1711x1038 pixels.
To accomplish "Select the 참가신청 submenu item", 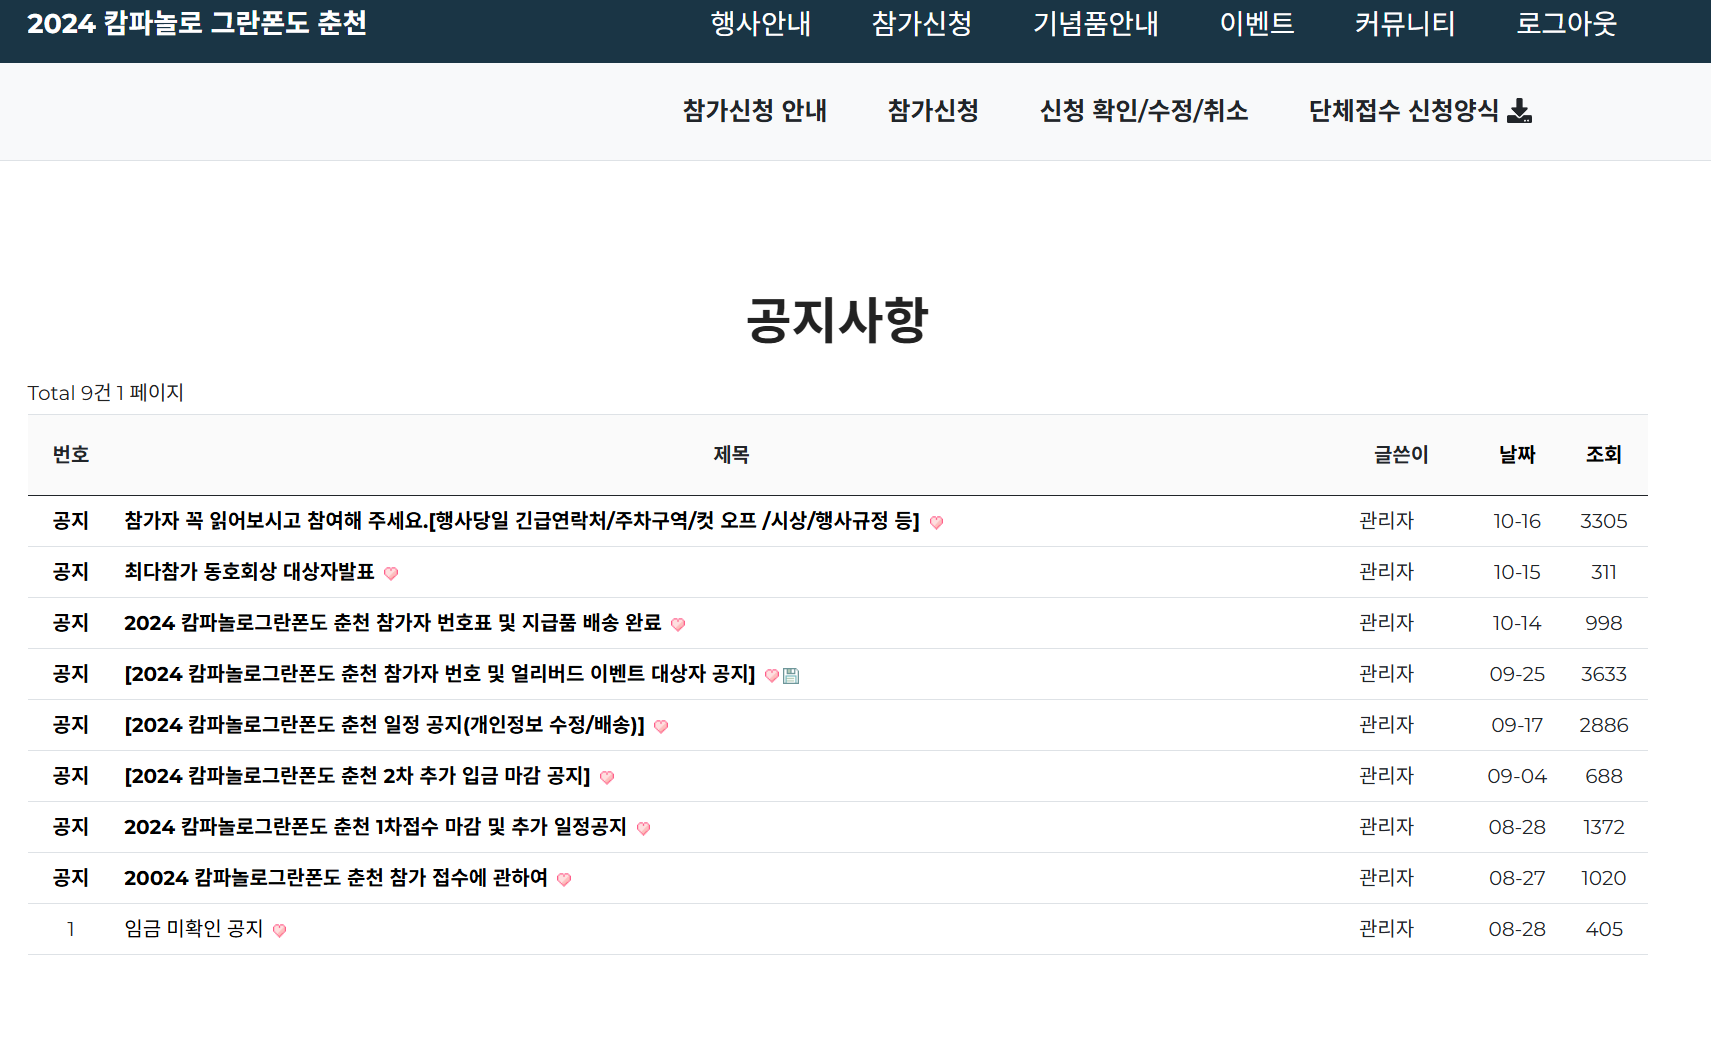I will pyautogui.click(x=933, y=111).
